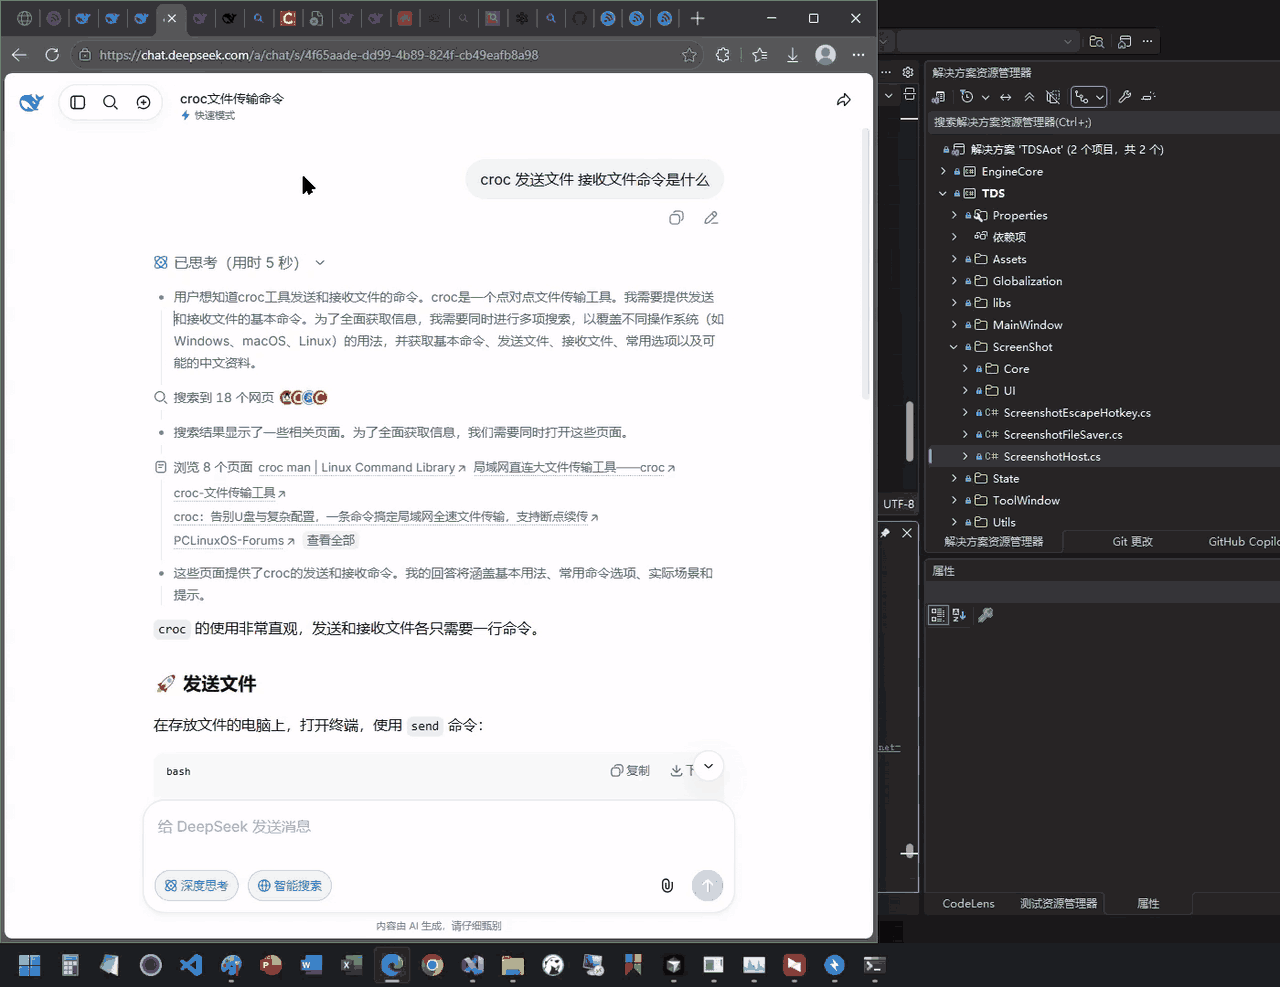The width and height of the screenshot is (1280, 987).
Task: Open properties wrench icon in Solution Explorer
Action: tap(1125, 97)
